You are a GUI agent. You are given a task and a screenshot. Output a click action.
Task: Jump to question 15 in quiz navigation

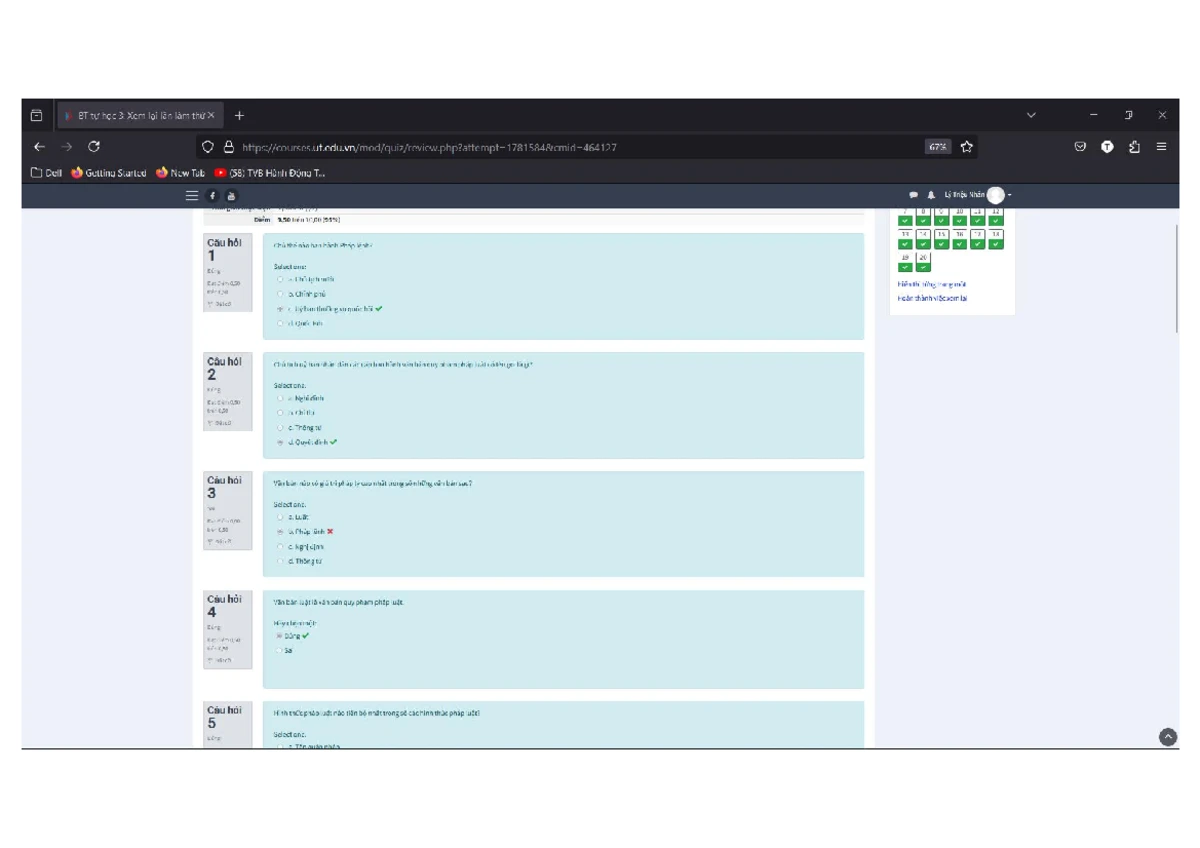click(x=941, y=239)
